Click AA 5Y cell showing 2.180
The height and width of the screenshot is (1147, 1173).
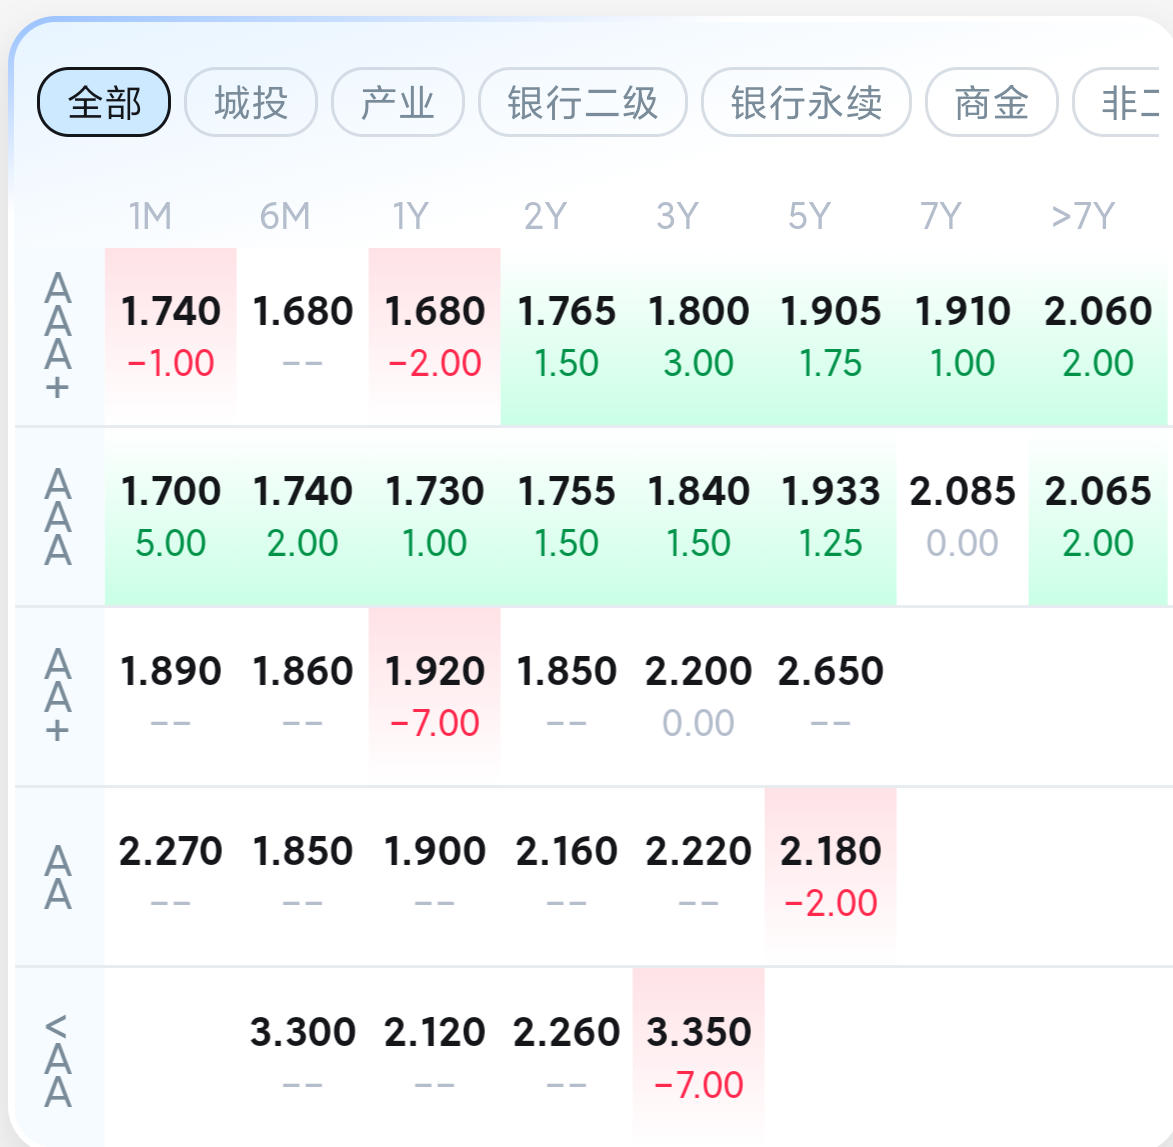pos(830,876)
